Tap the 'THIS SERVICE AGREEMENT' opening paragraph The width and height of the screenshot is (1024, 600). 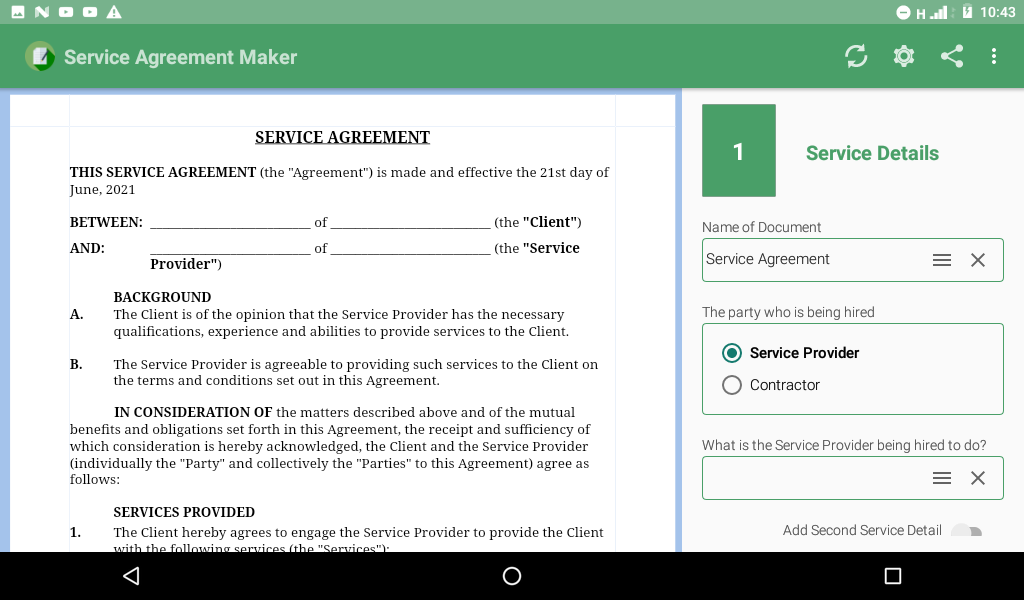pyautogui.click(x=339, y=181)
